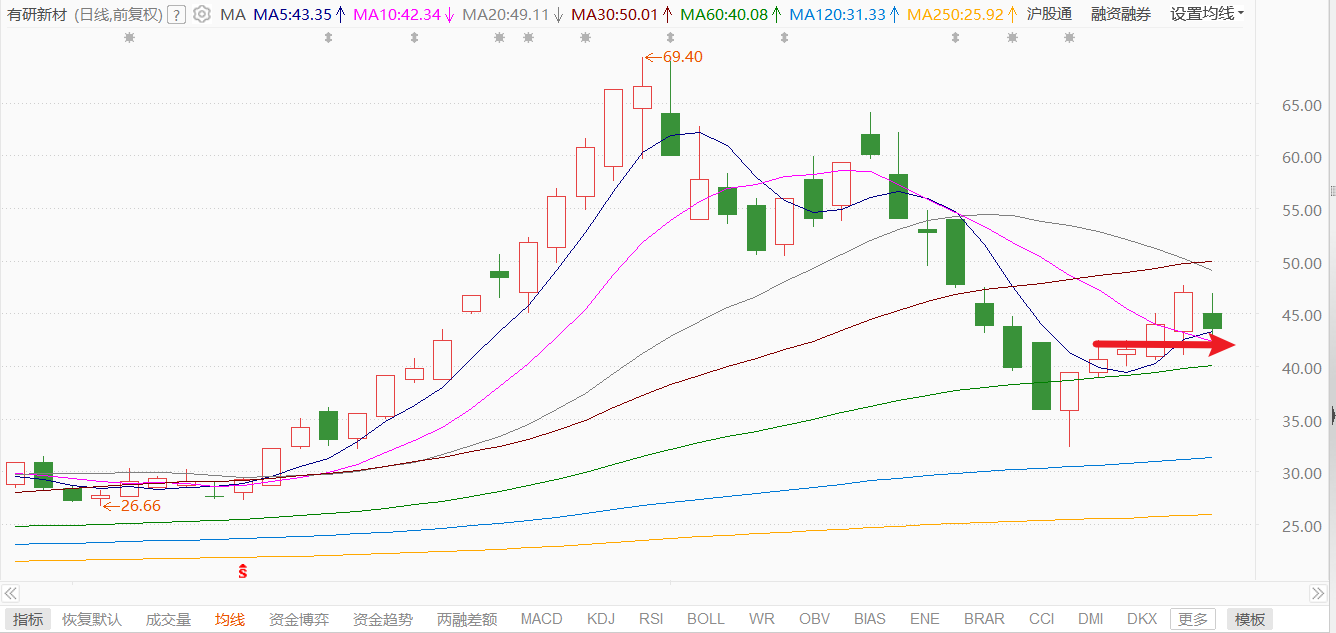Viewport: 1336px width, 633px height.
Task: Open the 设置均线 dropdown
Action: click(1207, 14)
